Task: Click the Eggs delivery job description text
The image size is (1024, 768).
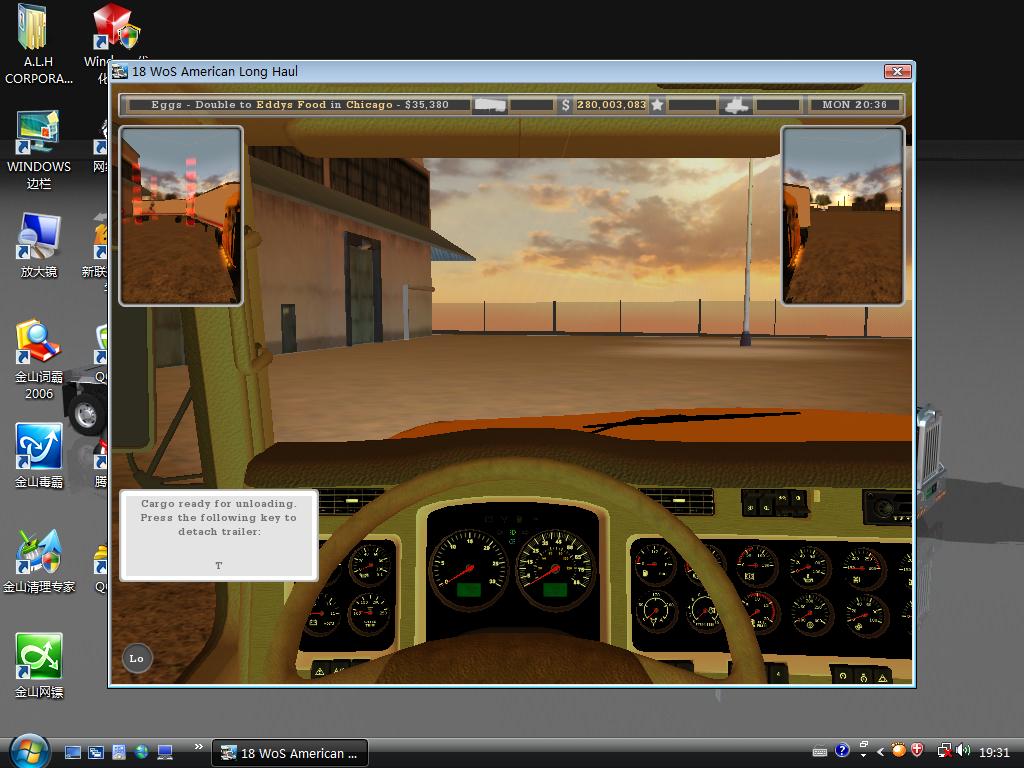Action: (300, 104)
